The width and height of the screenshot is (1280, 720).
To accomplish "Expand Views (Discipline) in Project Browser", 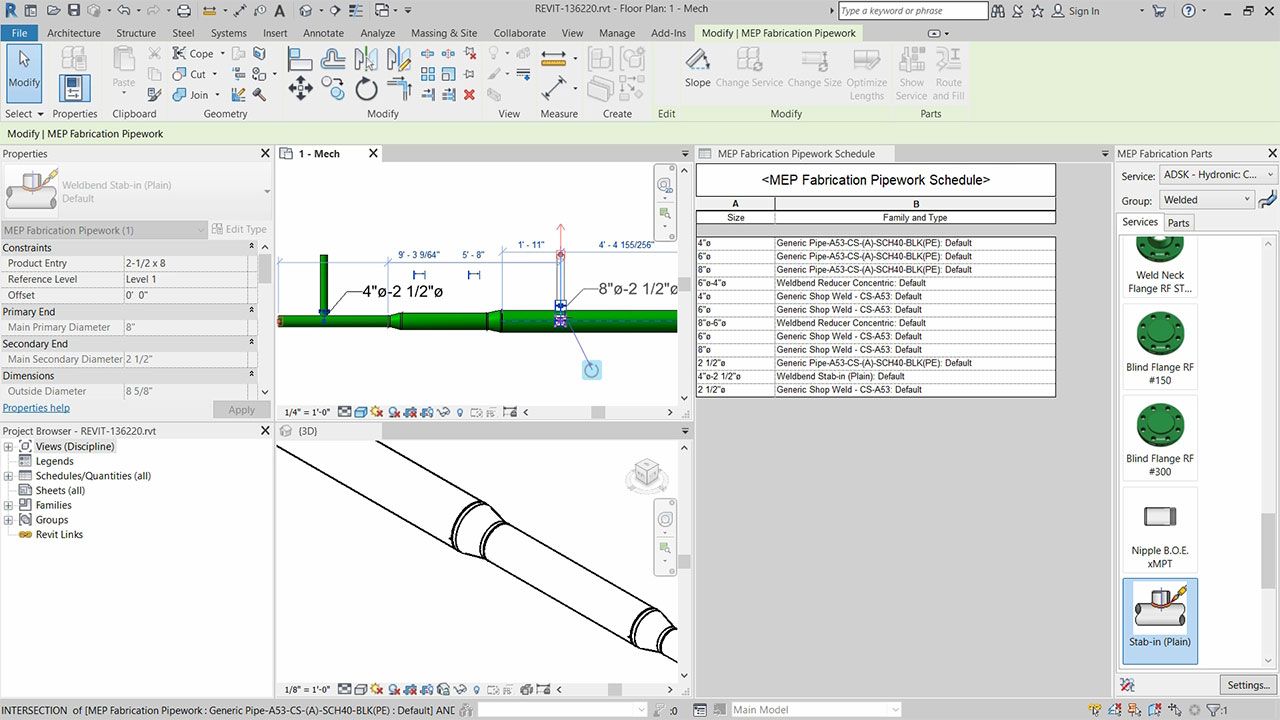I will click(8, 447).
